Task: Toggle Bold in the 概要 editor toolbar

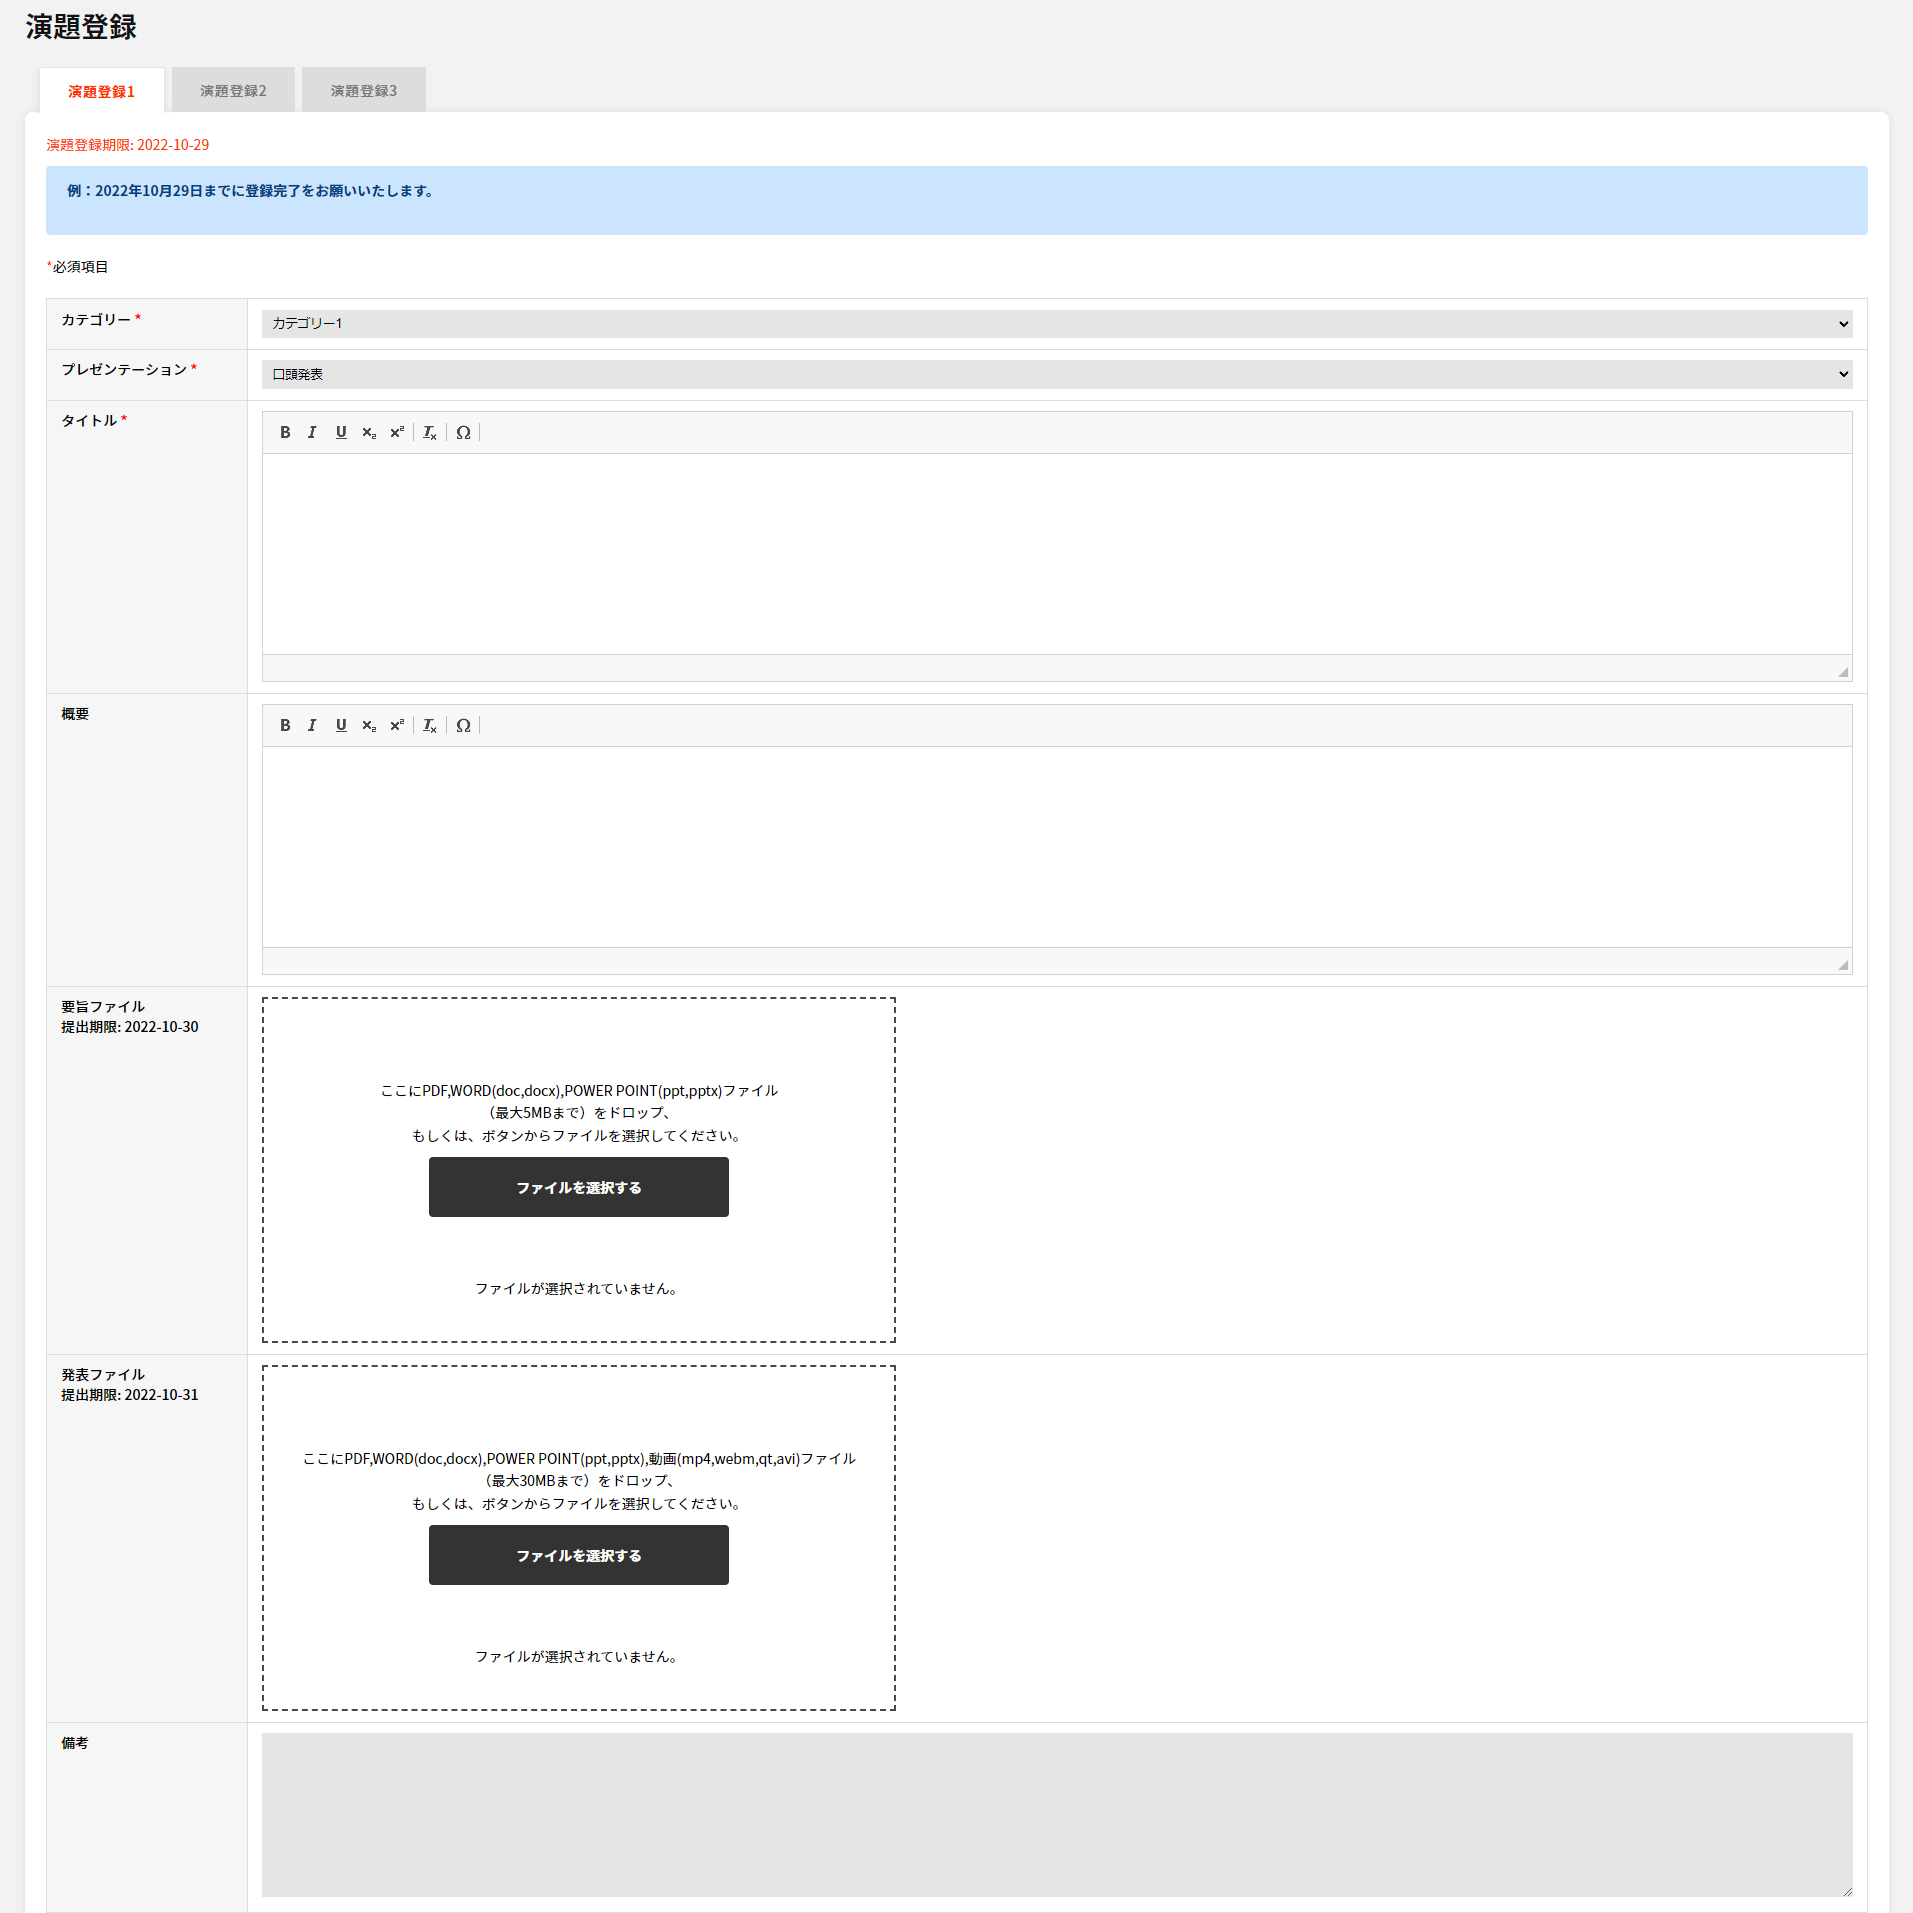Action: pos(285,725)
